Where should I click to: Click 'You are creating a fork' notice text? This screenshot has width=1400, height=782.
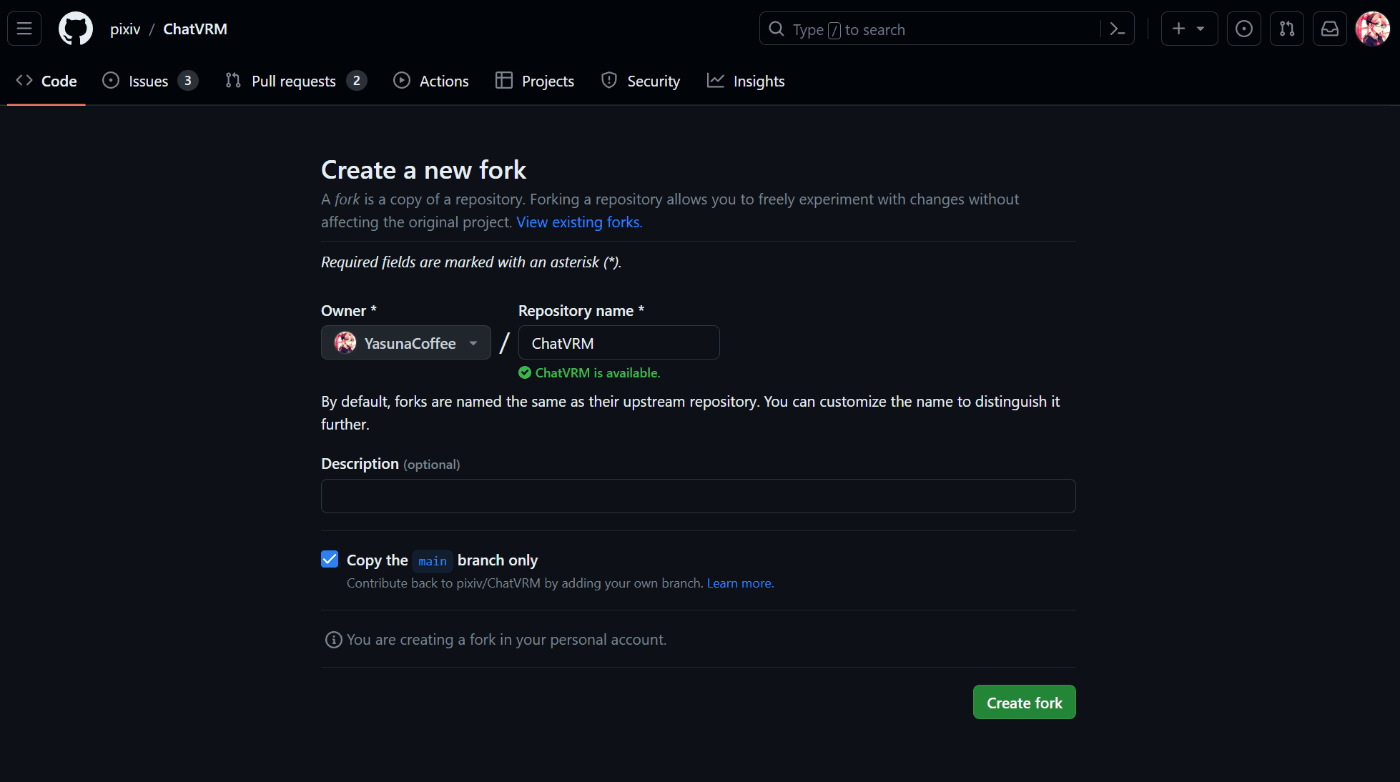507,639
